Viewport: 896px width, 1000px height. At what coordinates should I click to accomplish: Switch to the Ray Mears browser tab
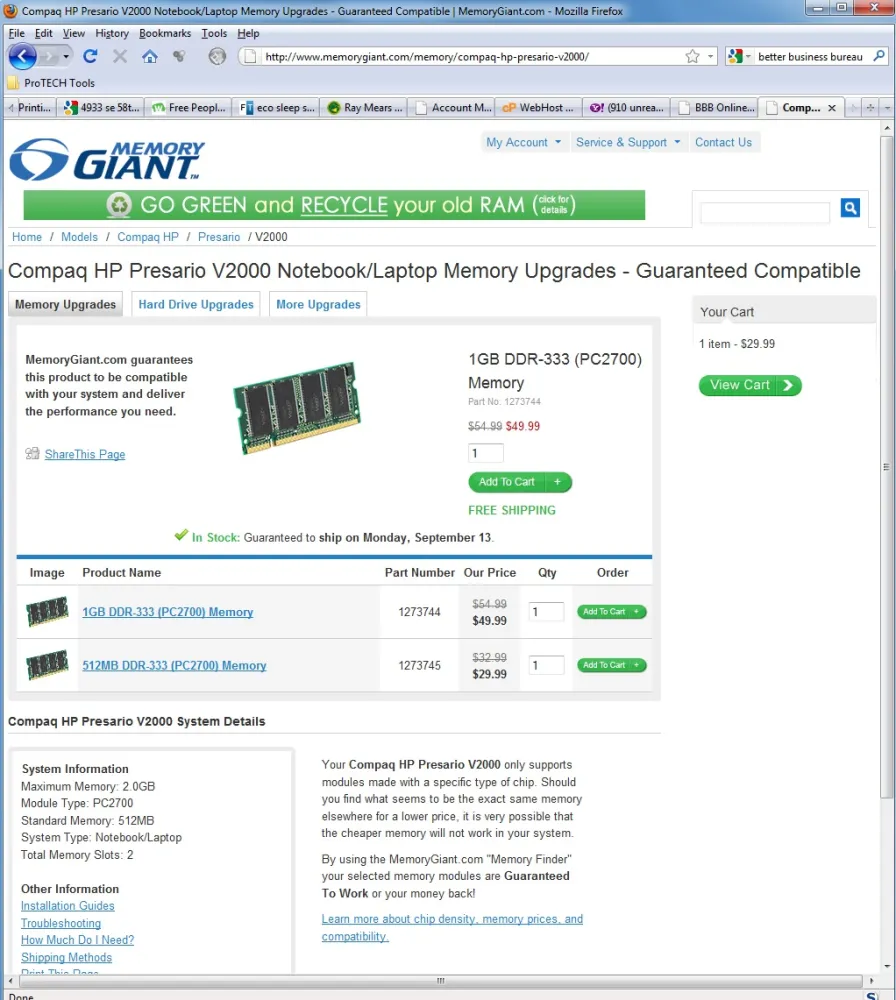click(365, 108)
